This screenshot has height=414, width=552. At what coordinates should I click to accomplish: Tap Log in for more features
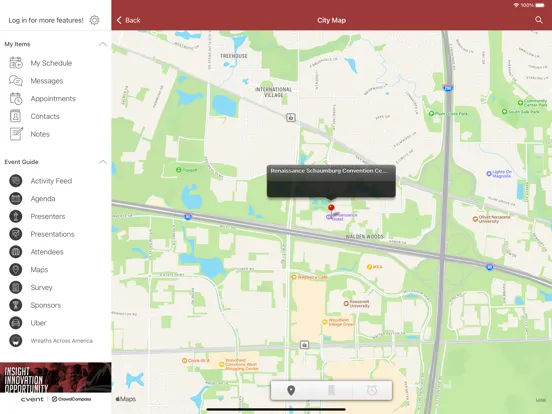[x=46, y=20]
